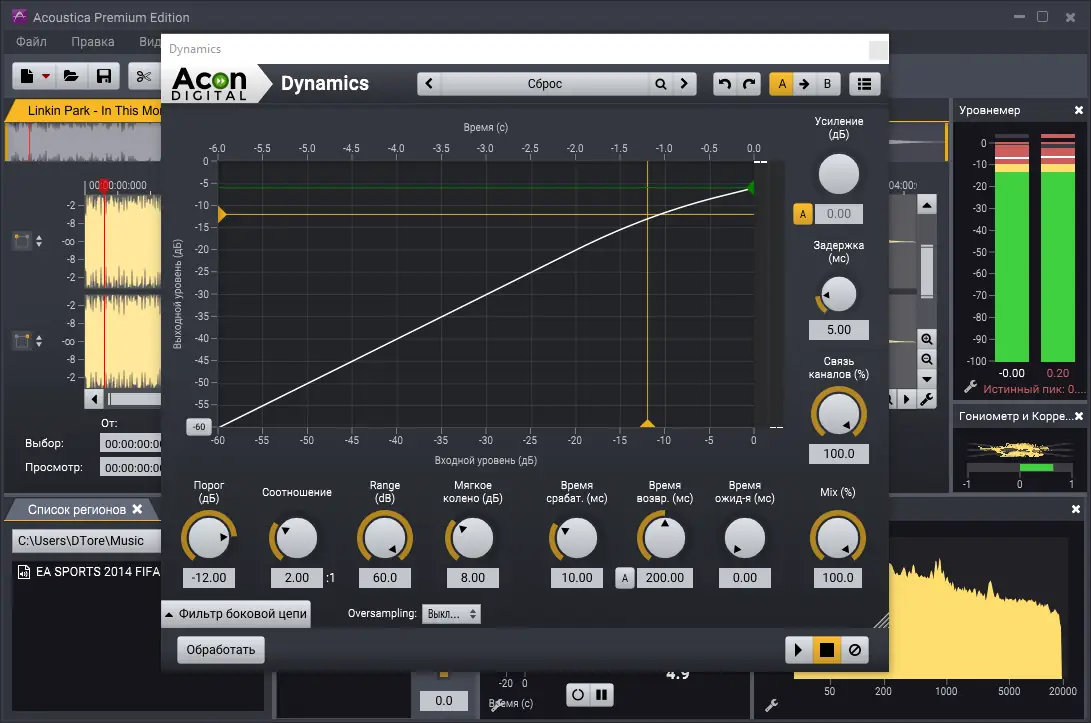Edit the threshold value field -12.00
This screenshot has height=723, width=1091.
coord(209,578)
